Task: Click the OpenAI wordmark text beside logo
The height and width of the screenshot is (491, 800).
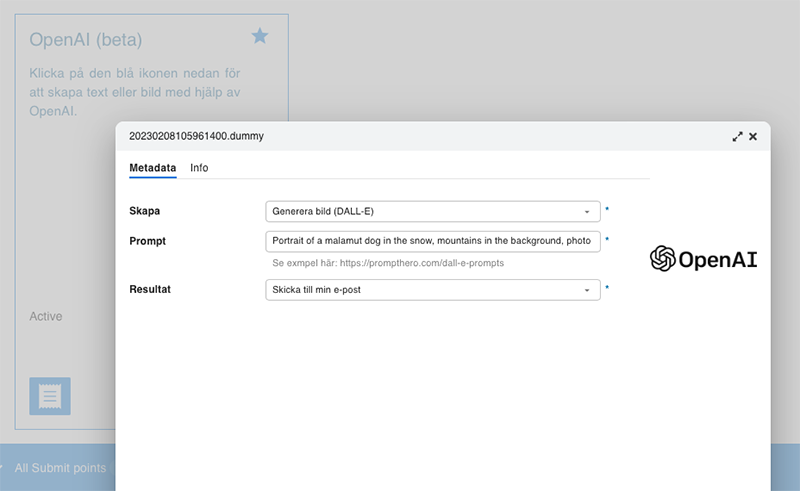Action: click(717, 260)
